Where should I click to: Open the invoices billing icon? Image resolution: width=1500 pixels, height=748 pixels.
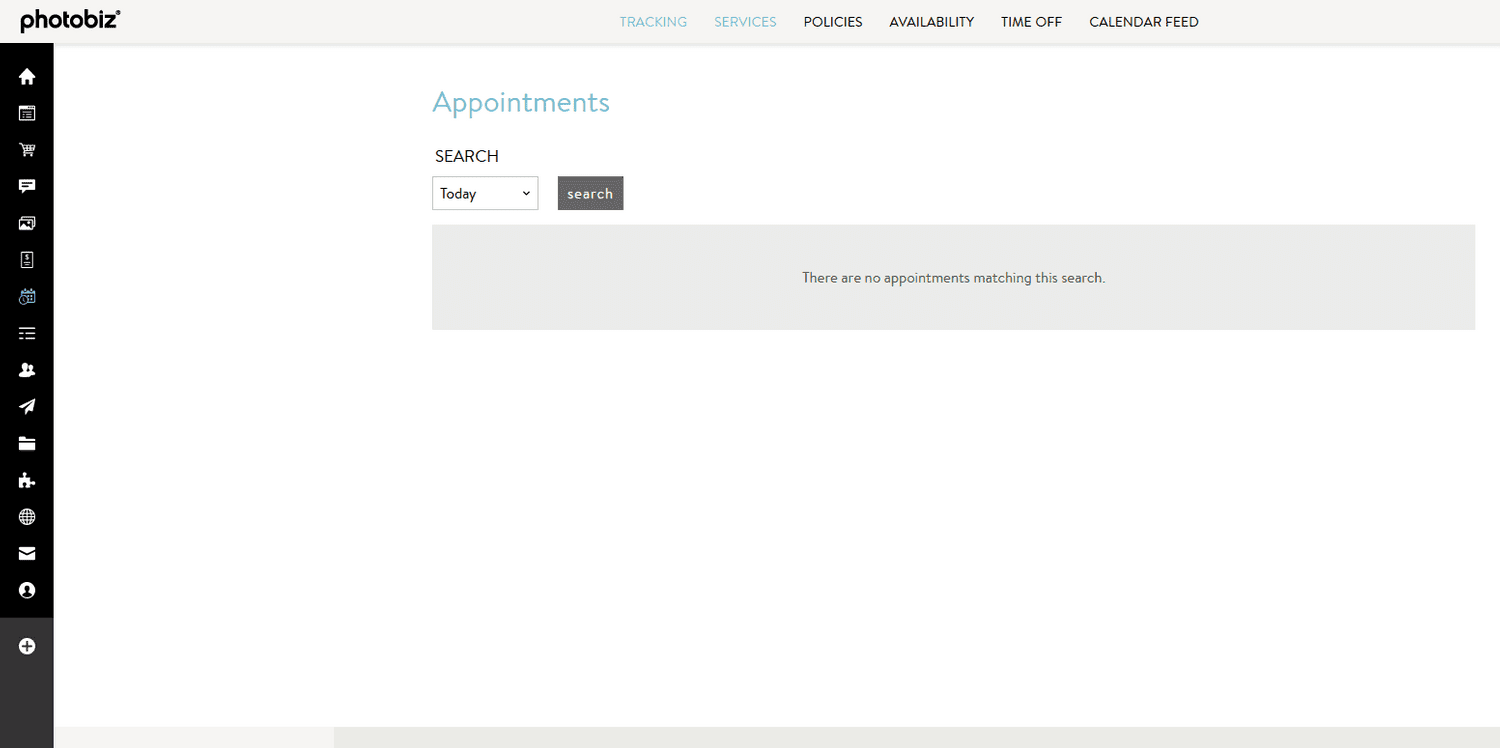[x=26, y=259]
